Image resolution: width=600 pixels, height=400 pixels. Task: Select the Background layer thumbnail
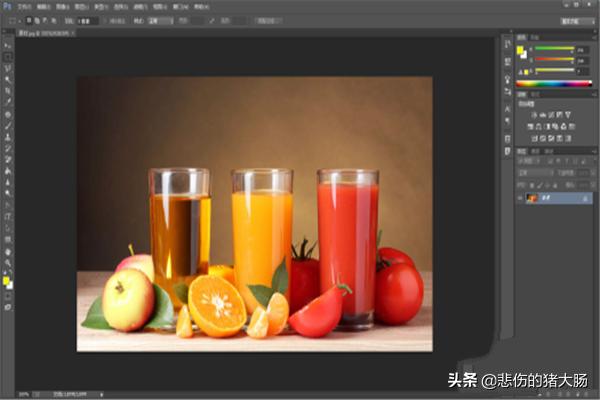pyautogui.click(x=531, y=199)
